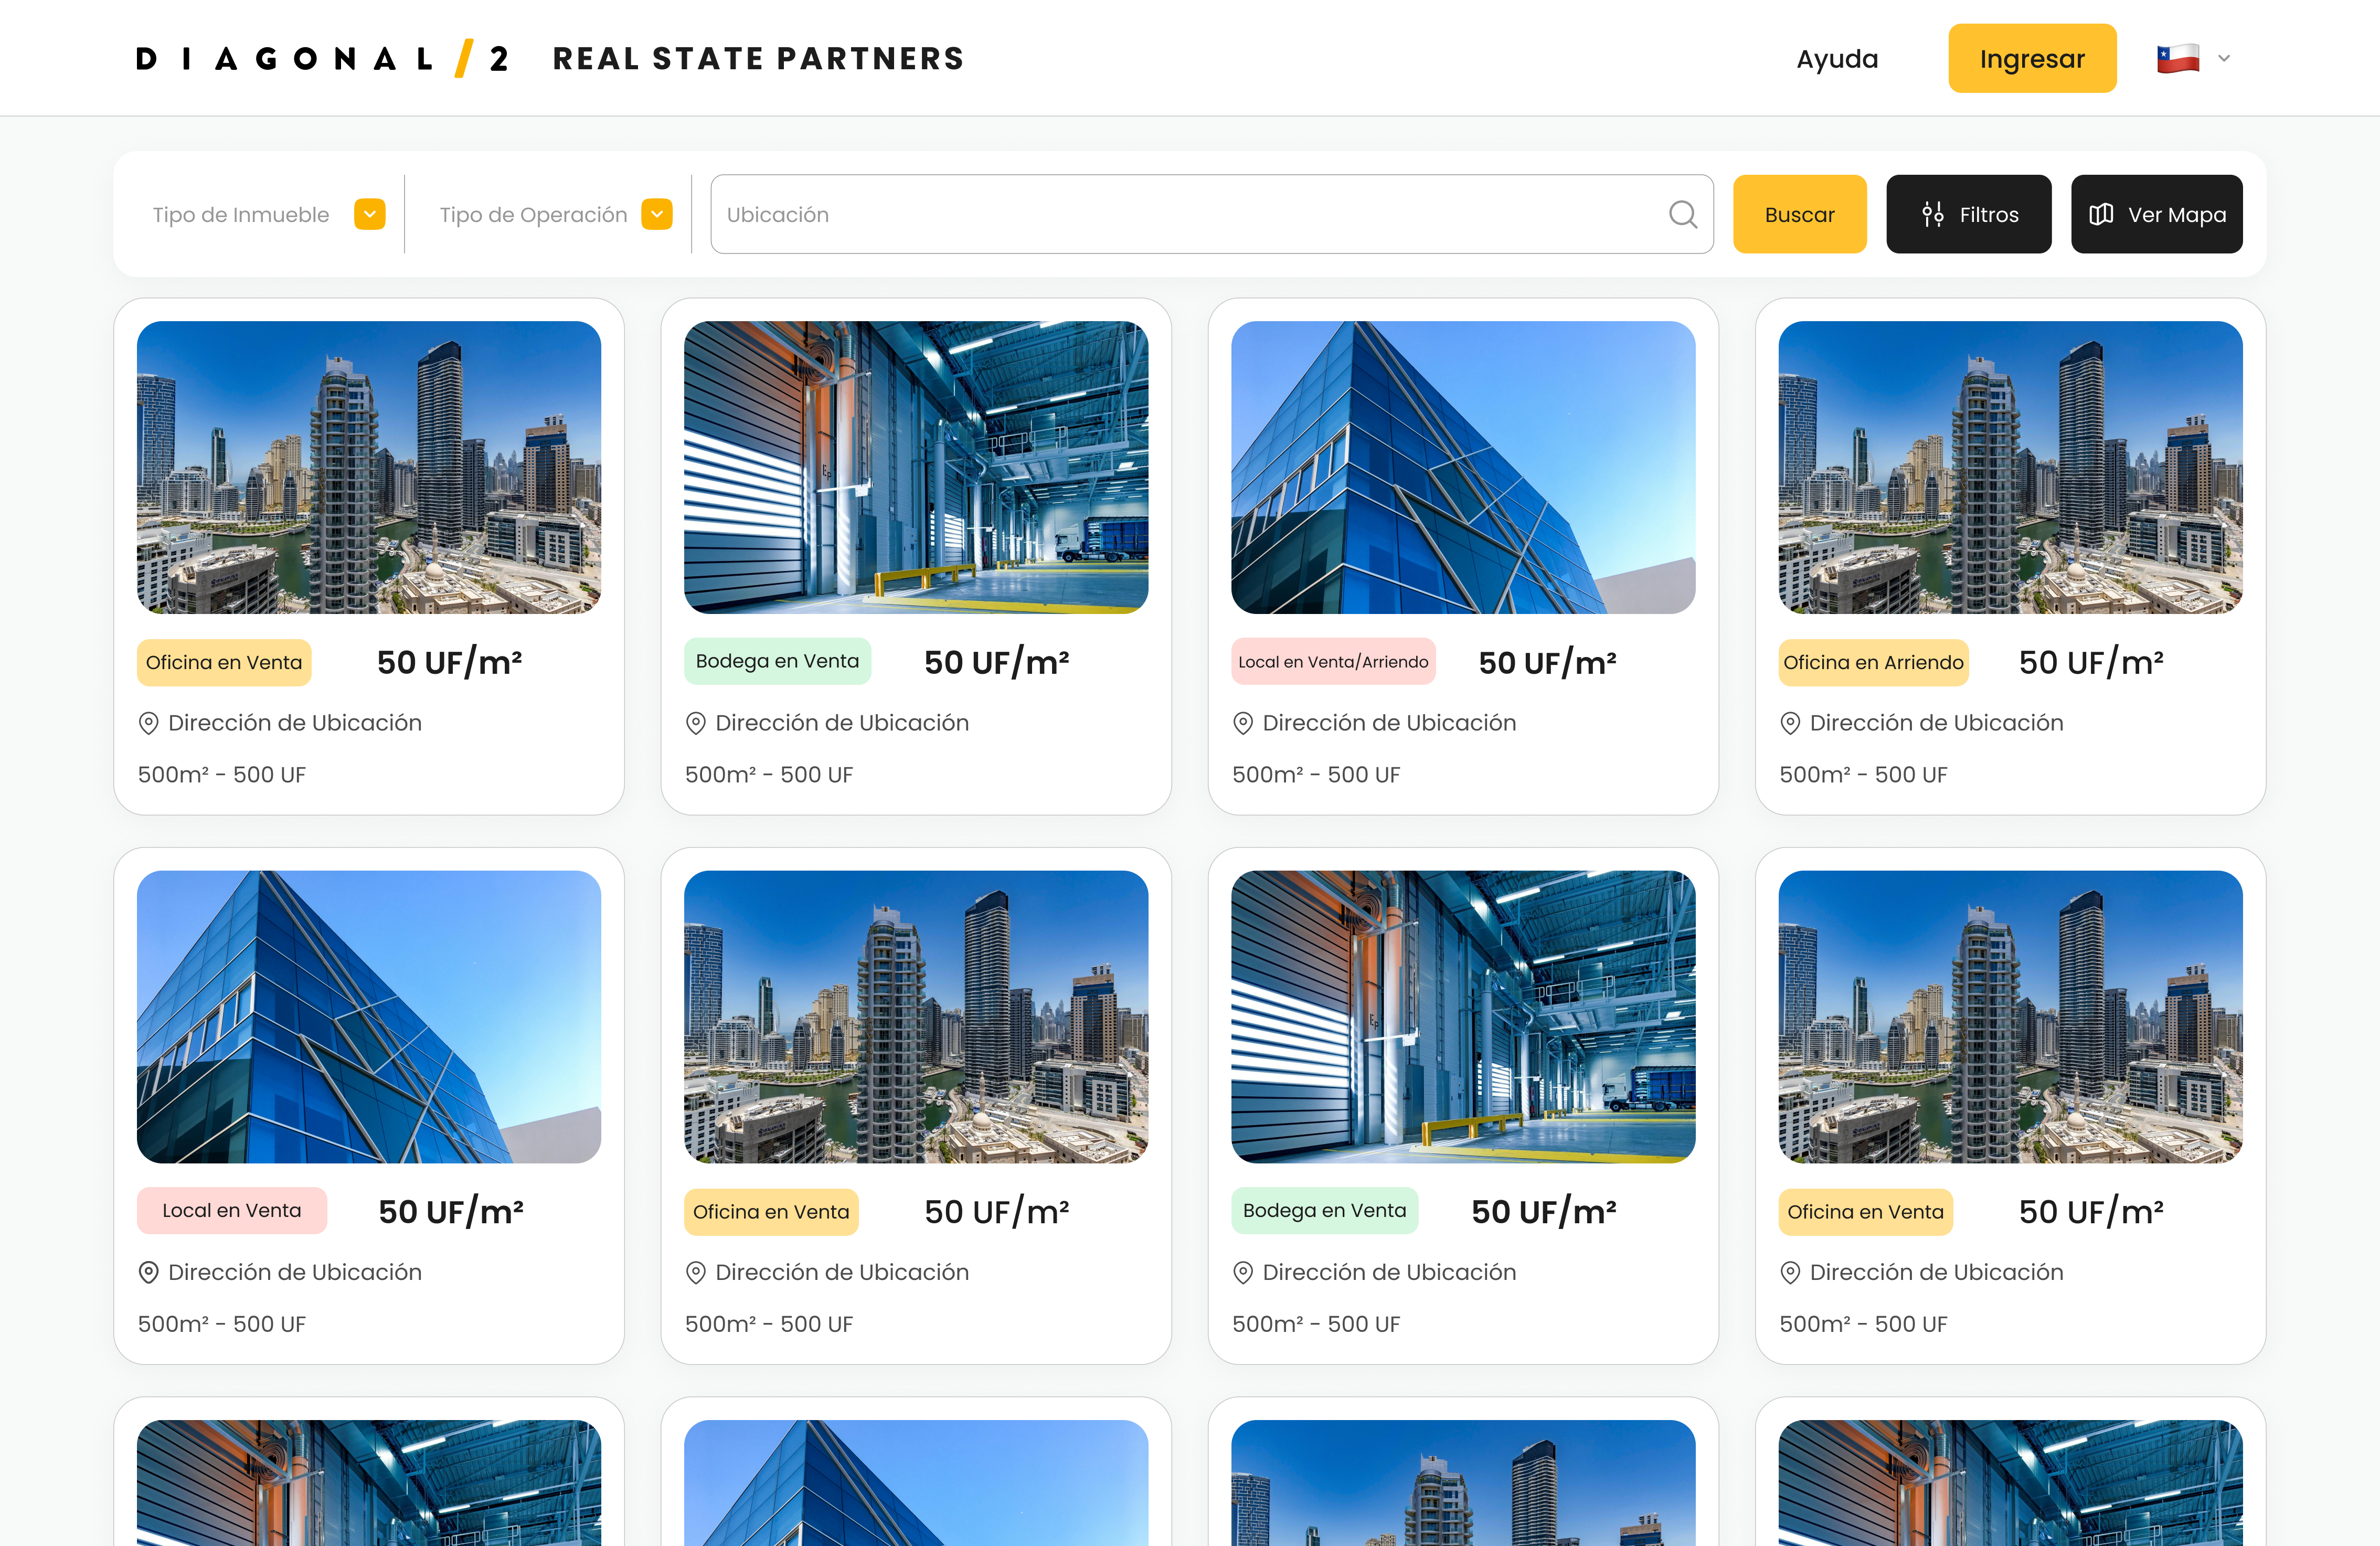The width and height of the screenshot is (2380, 1546).
Task: Click the location pin on the Bodega en Venta card
Action: pyautogui.click(x=696, y=722)
